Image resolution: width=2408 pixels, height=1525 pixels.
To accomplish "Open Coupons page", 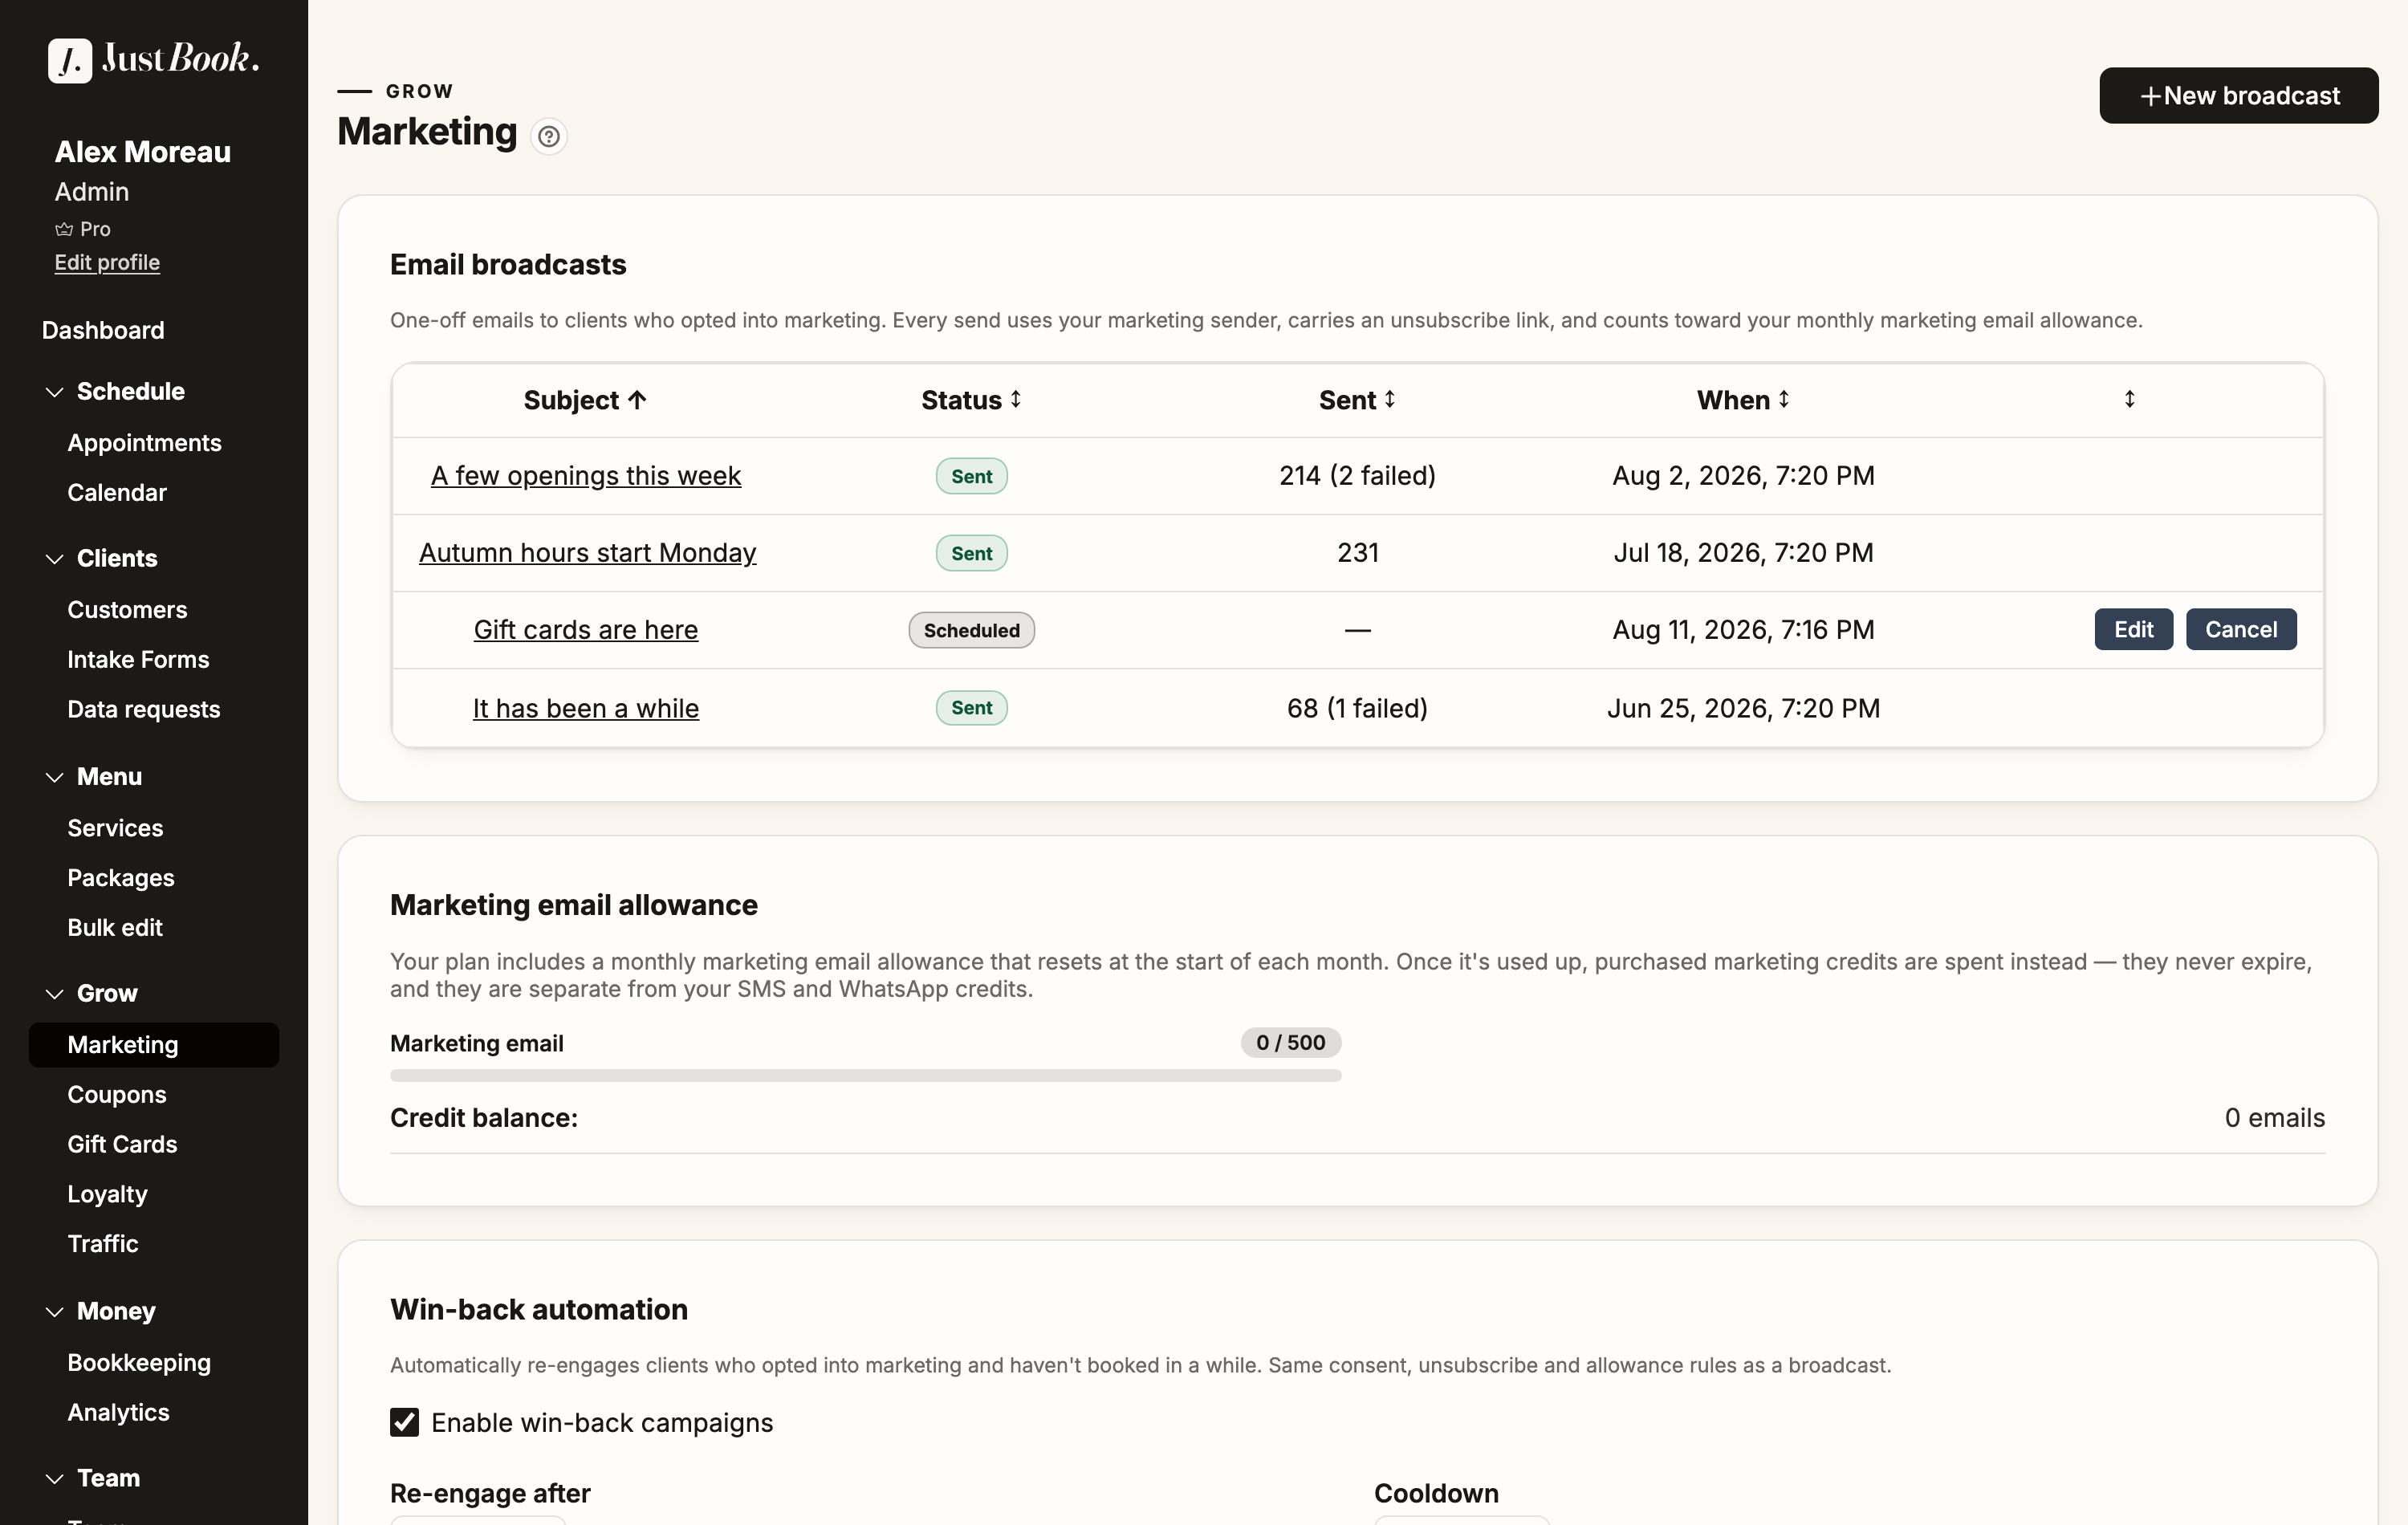I will pyautogui.click(x=117, y=1095).
